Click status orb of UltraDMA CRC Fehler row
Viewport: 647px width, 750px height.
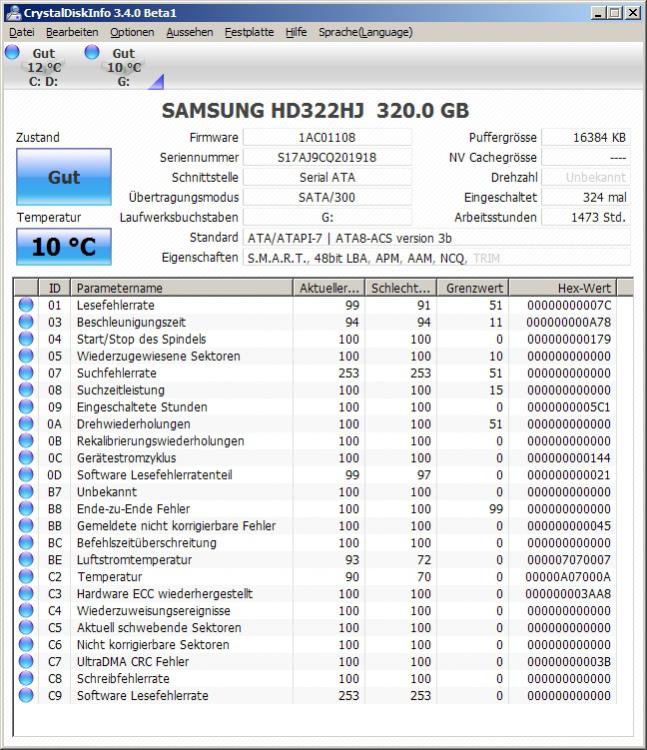coord(26,662)
